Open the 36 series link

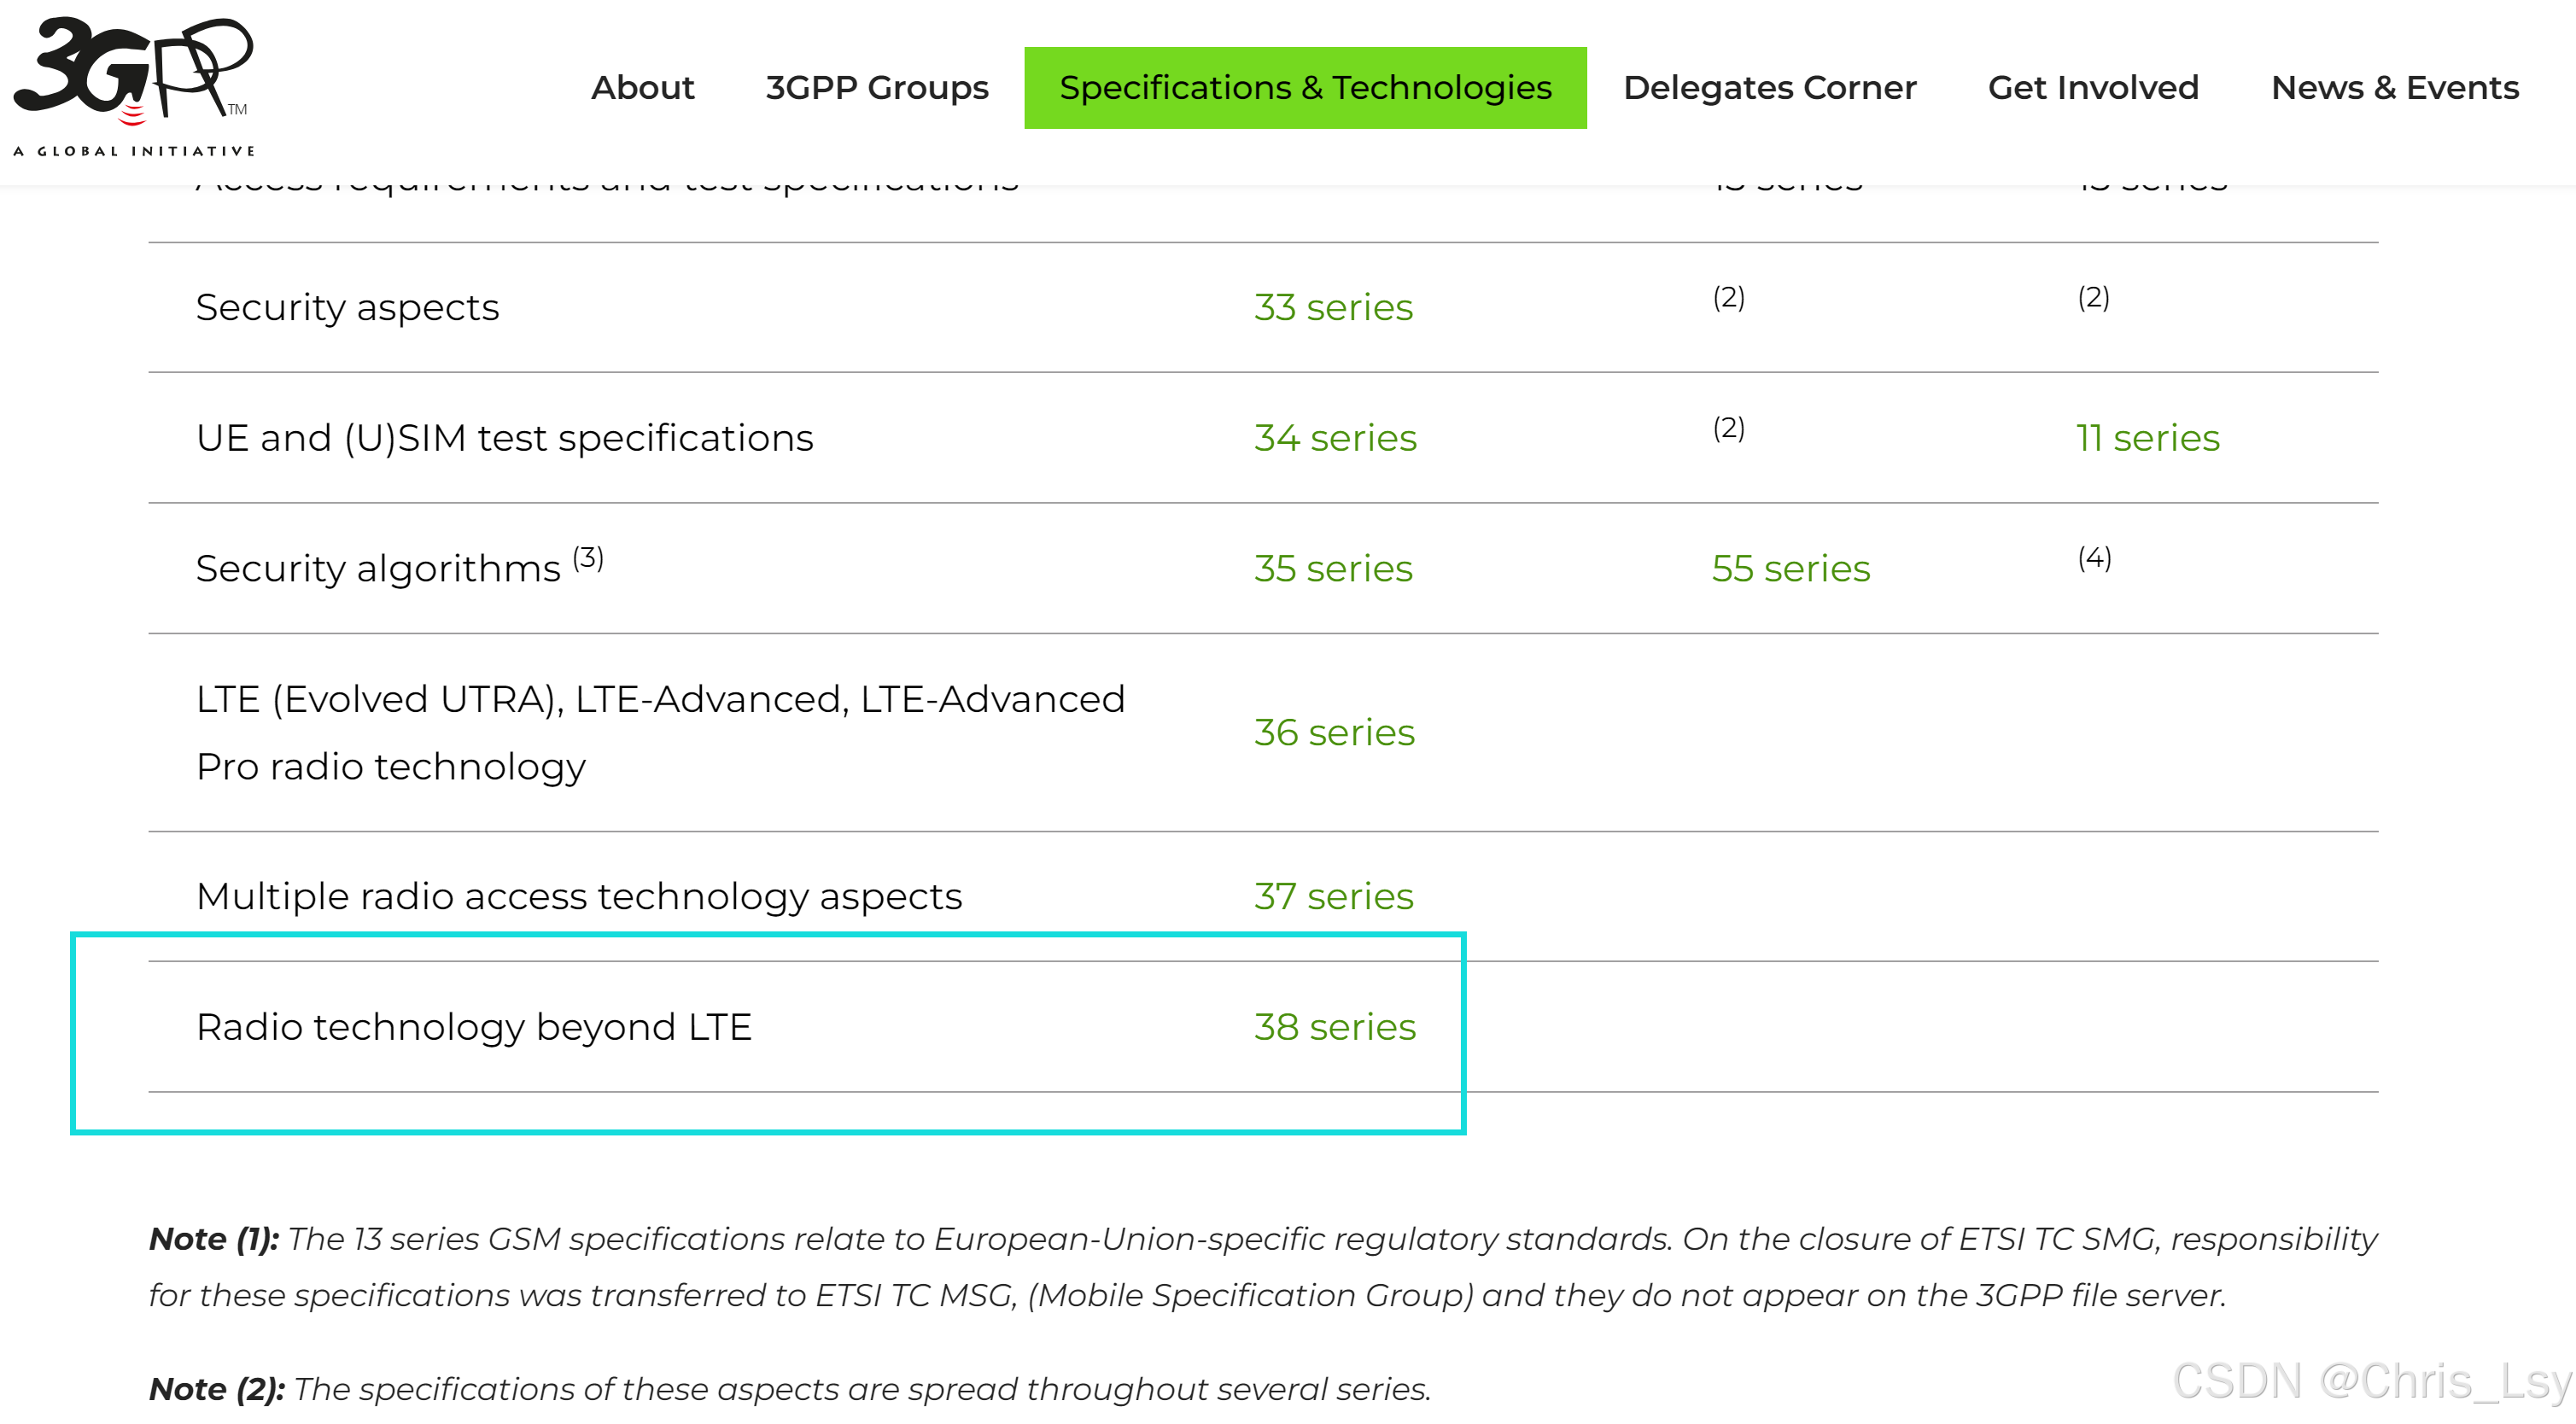click(1334, 732)
